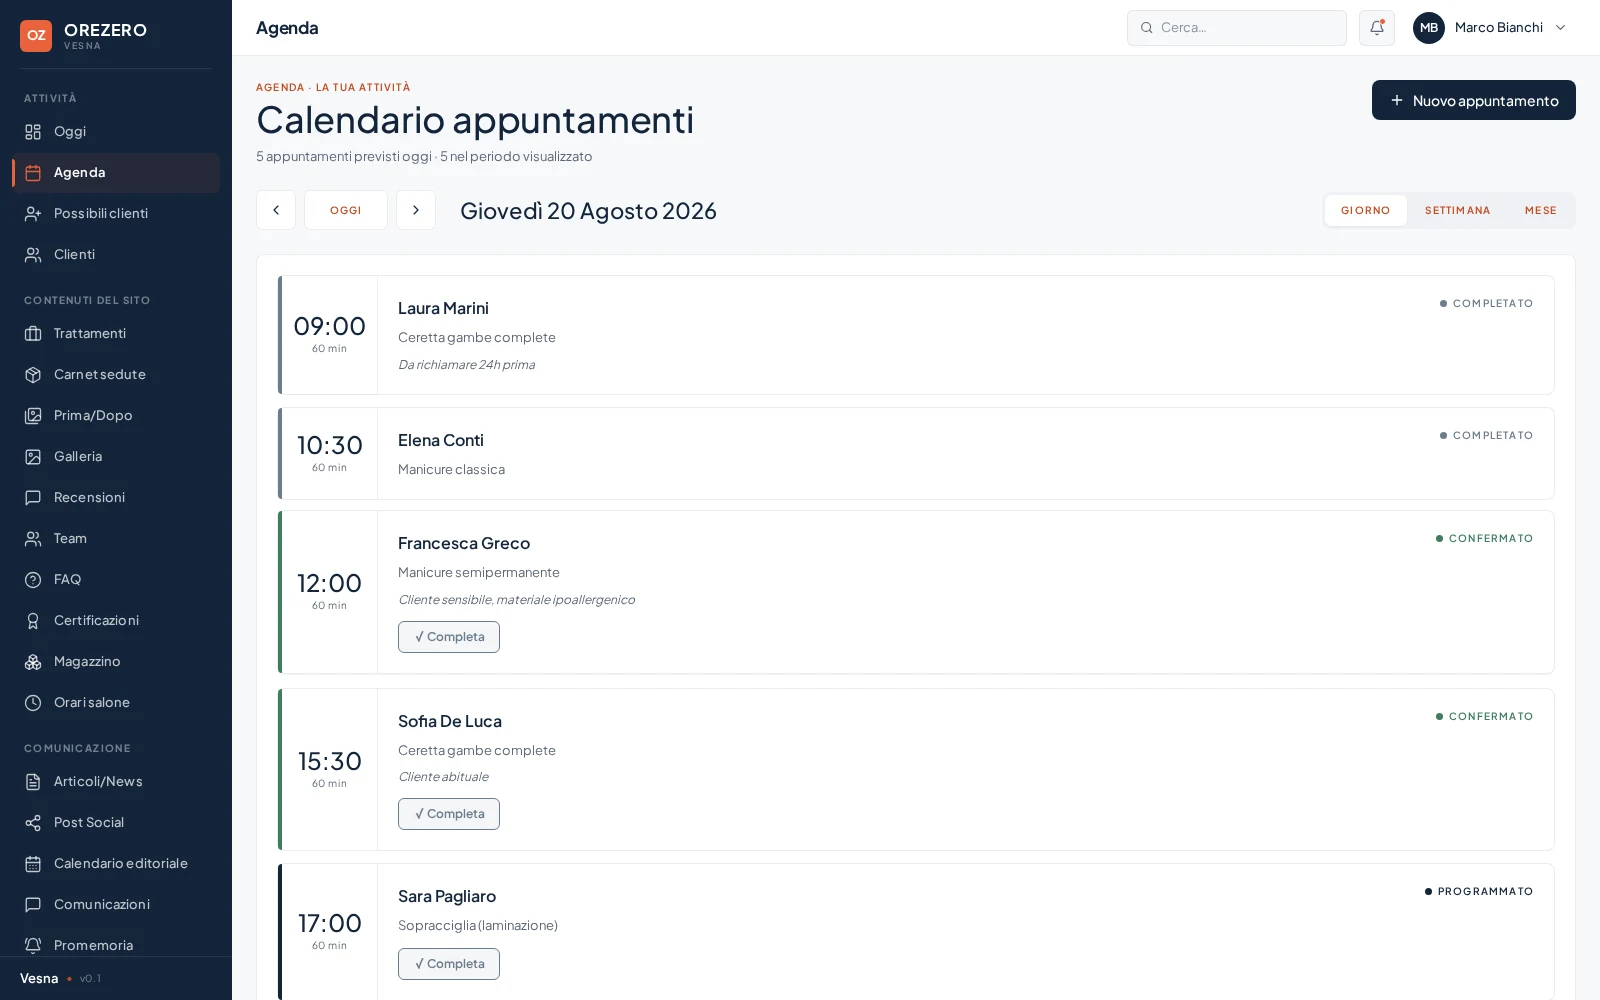The width and height of the screenshot is (1600, 1000).
Task: Click the Comunicazioni chat icon
Action: [x=33, y=905]
